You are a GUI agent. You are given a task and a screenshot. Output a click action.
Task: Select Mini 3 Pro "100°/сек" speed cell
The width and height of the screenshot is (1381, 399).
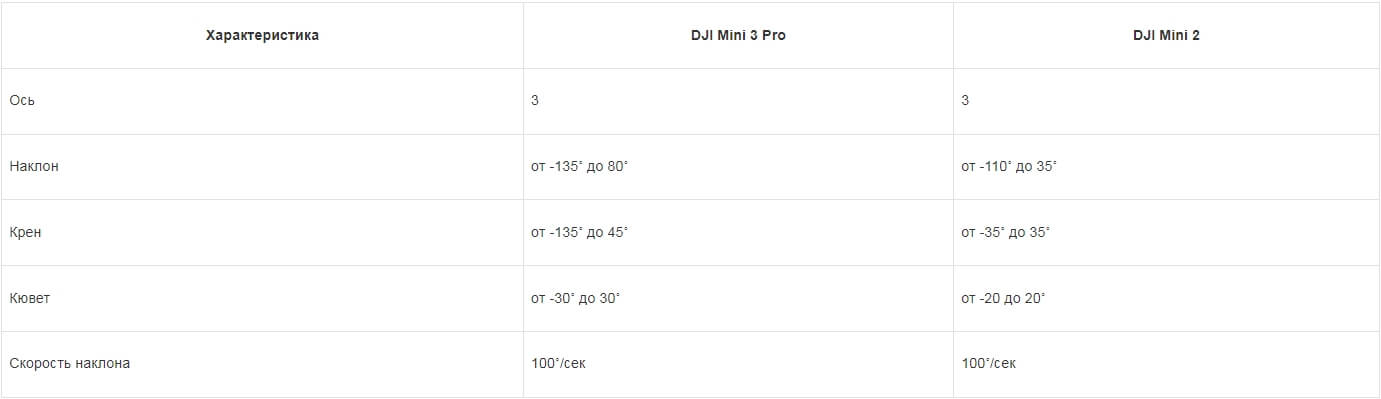[559, 363]
